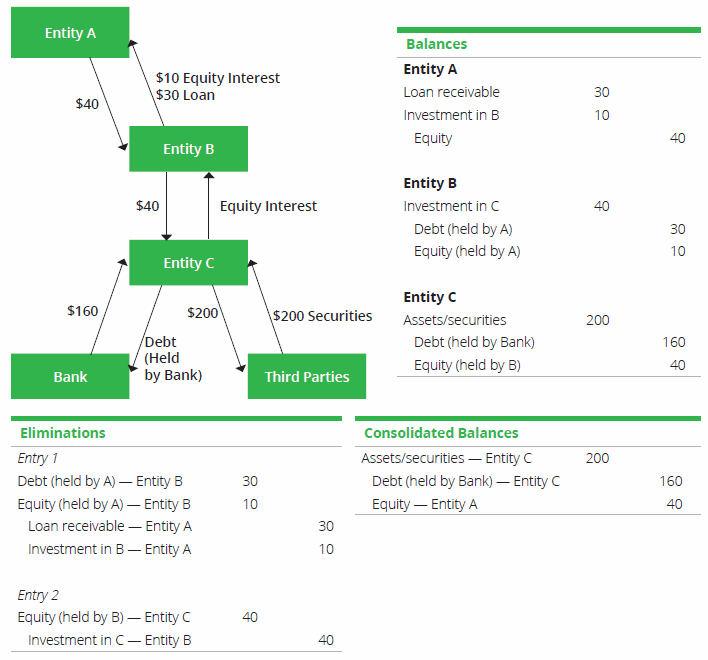Click the Balances section heading
Image resolution: width=708 pixels, height=660 pixels.
coord(436,44)
